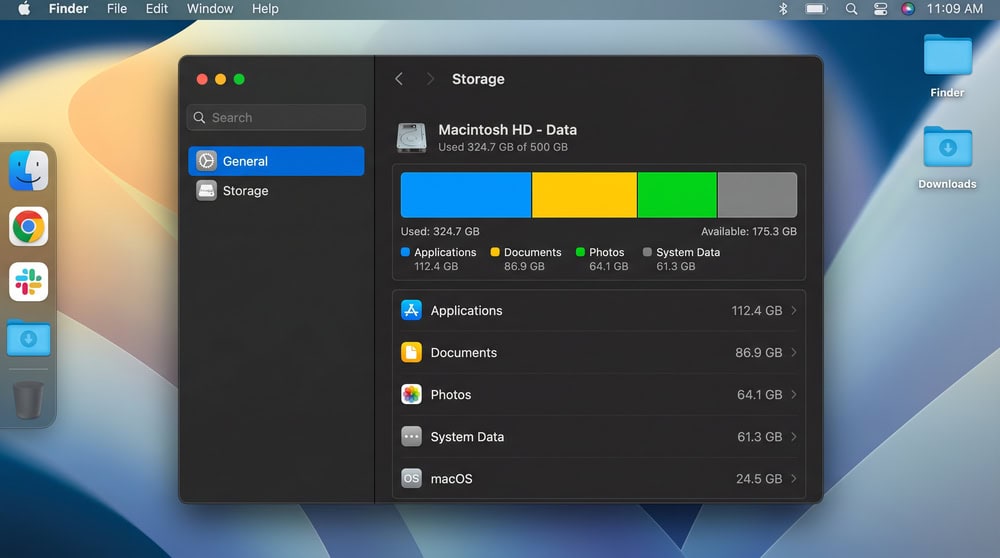Select General in the sidebar
Image resolution: width=1000 pixels, height=558 pixels.
[x=276, y=161]
